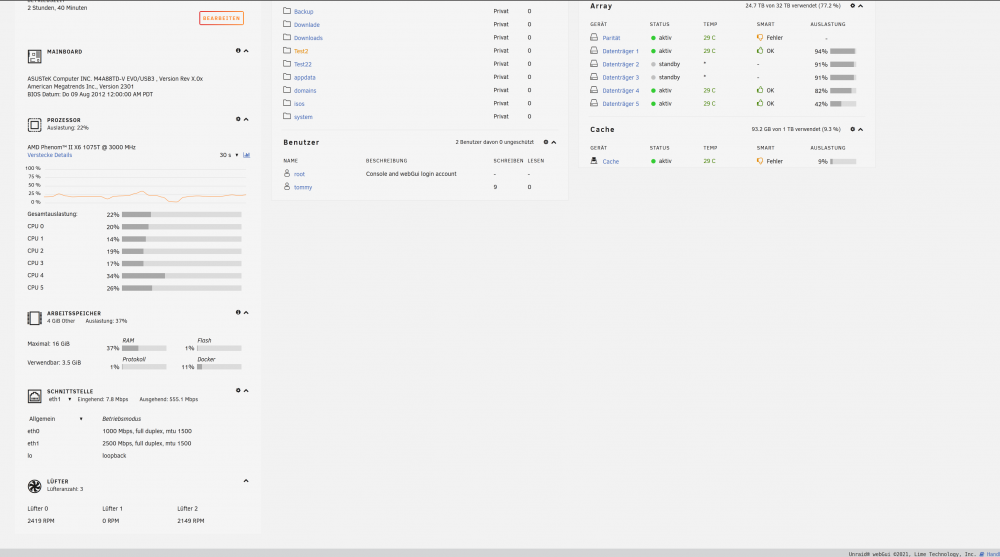Click the system folder icon

tap(287, 116)
